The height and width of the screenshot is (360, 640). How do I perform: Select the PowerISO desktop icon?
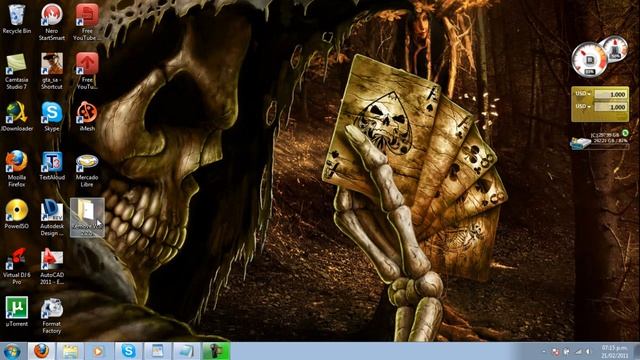[16, 214]
